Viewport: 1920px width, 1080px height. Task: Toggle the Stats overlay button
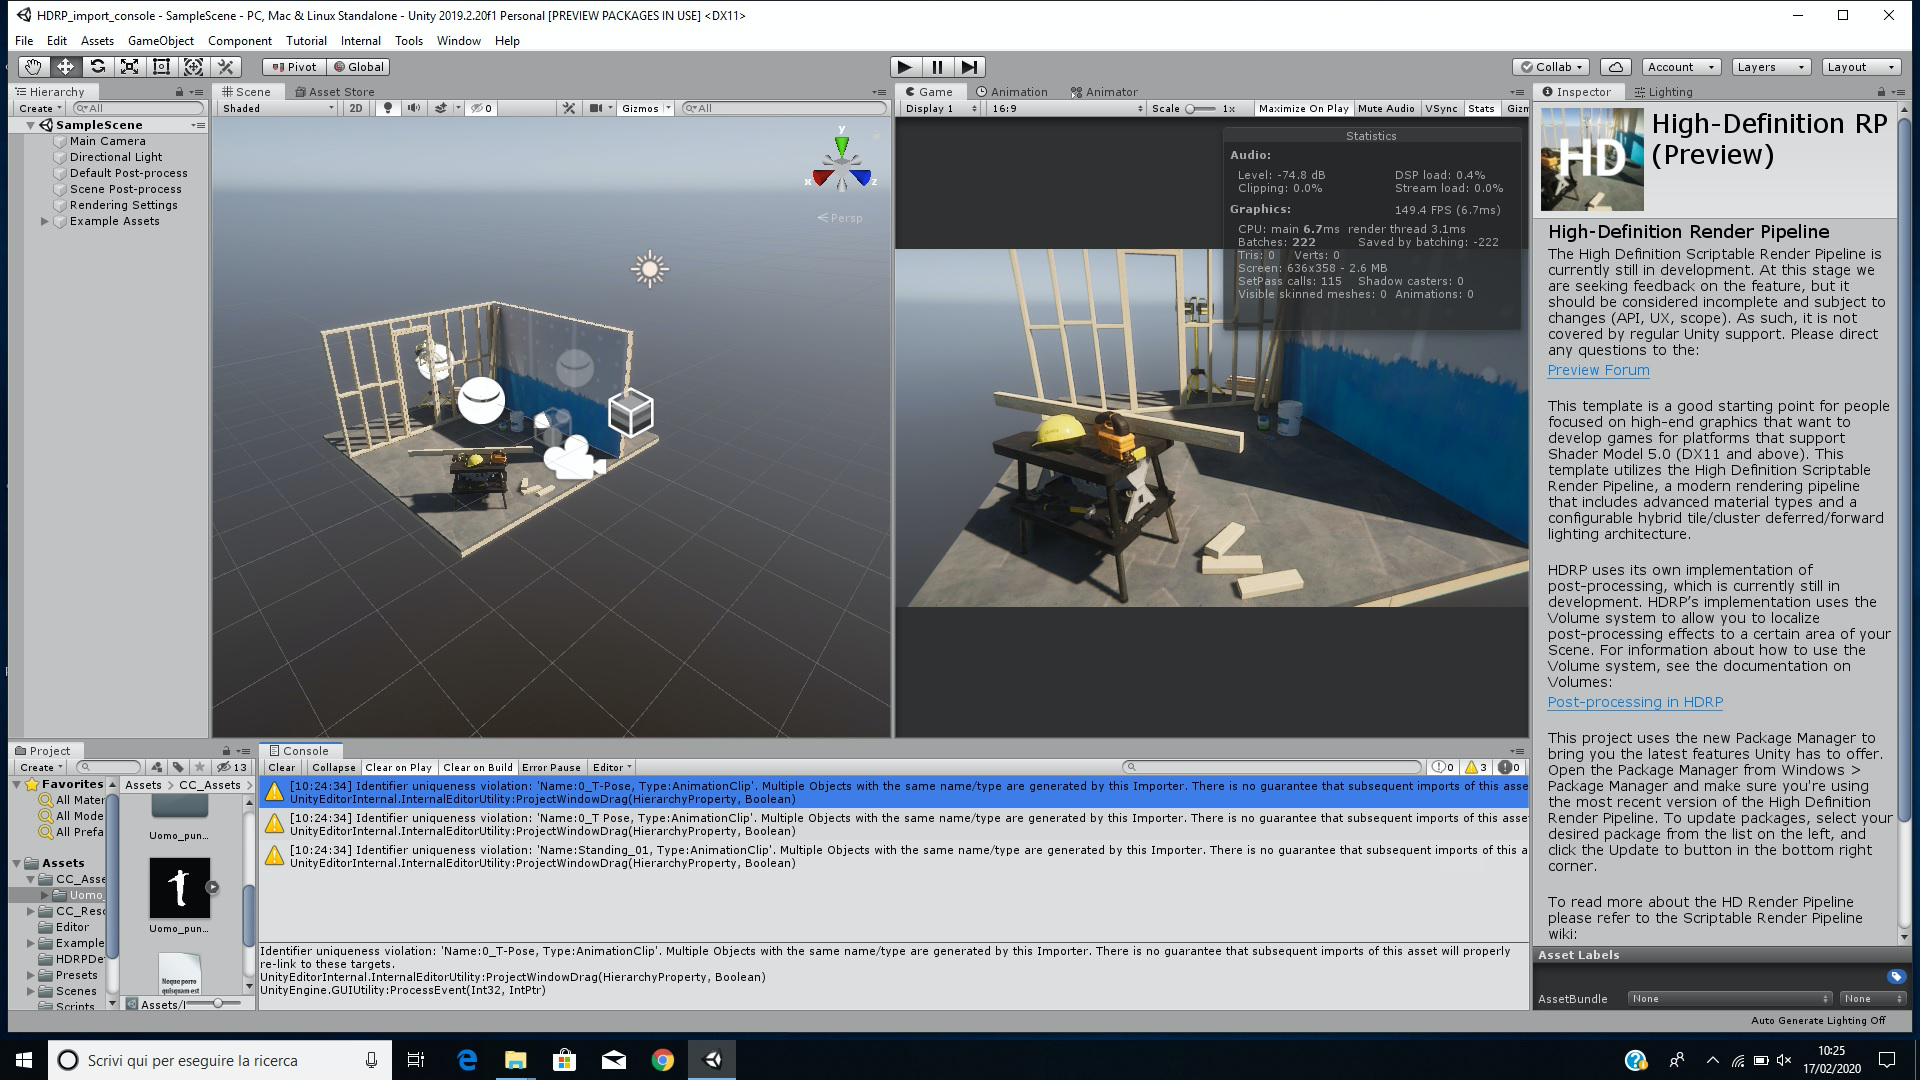pyautogui.click(x=1481, y=108)
